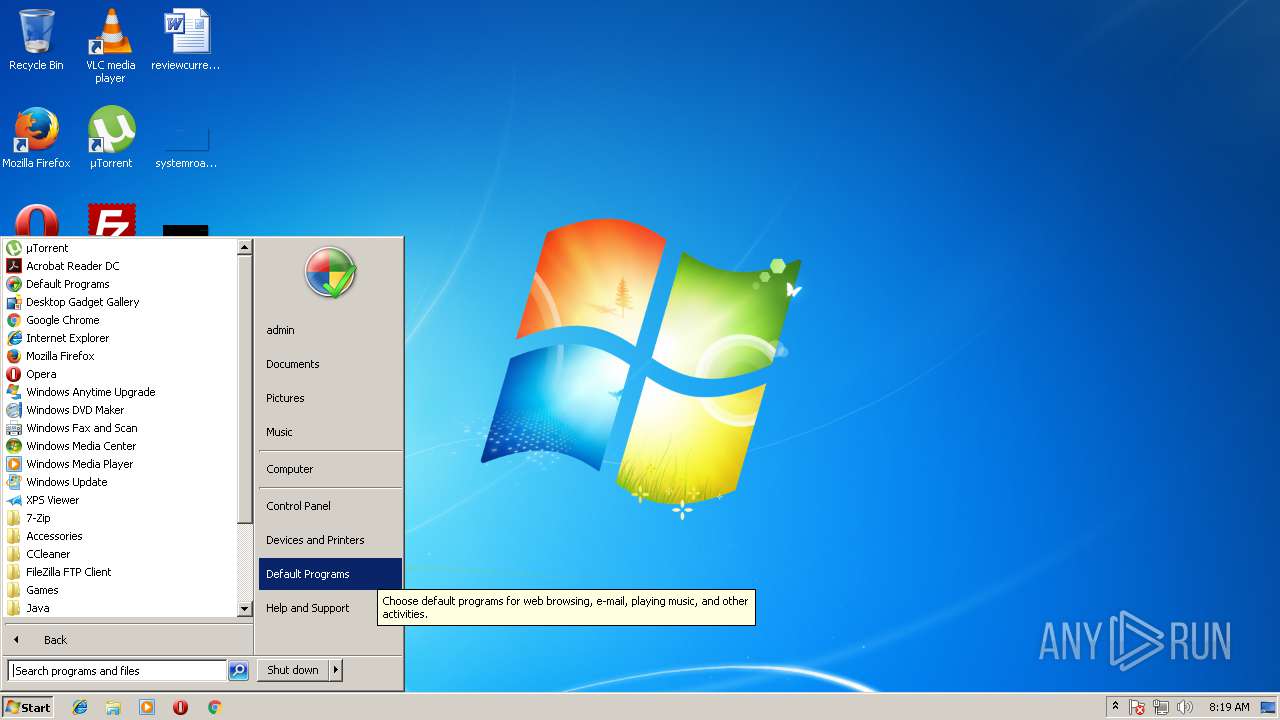Screen dimensions: 1280x720
Task: Open Control Panel from the Start menu
Action: click(330, 506)
